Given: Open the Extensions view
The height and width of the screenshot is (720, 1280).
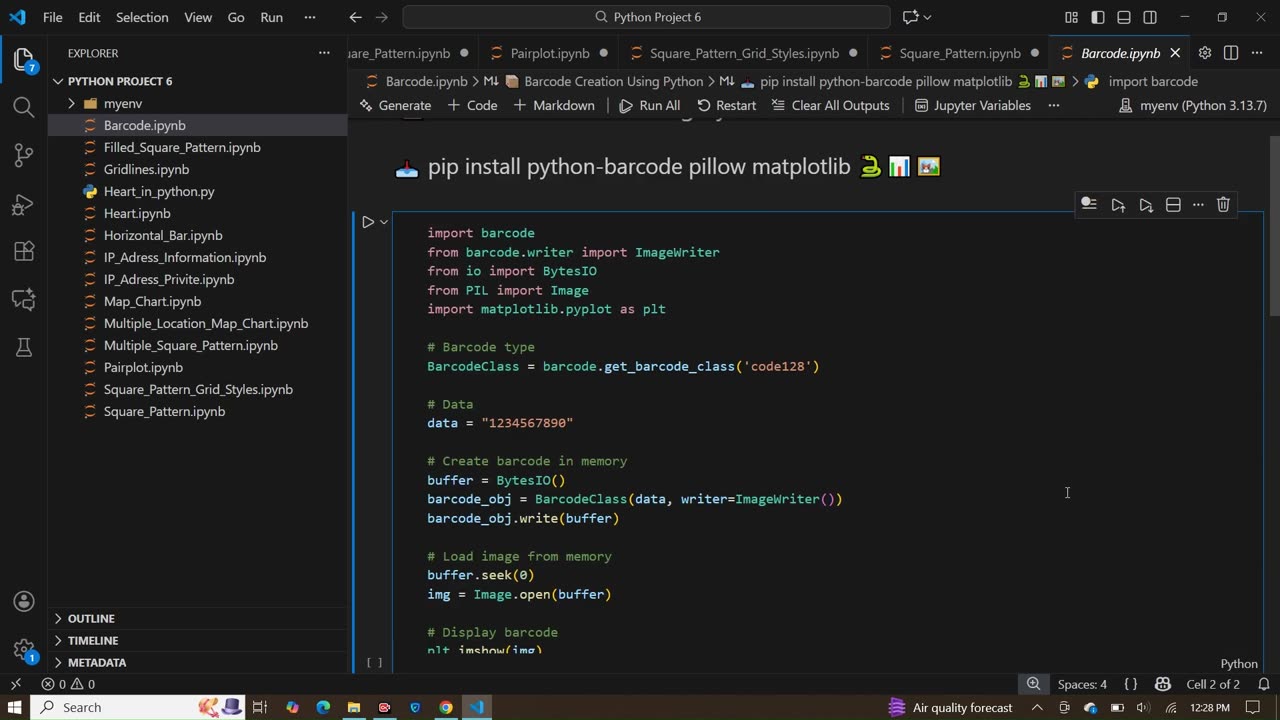Looking at the screenshot, I should pyautogui.click(x=24, y=252).
